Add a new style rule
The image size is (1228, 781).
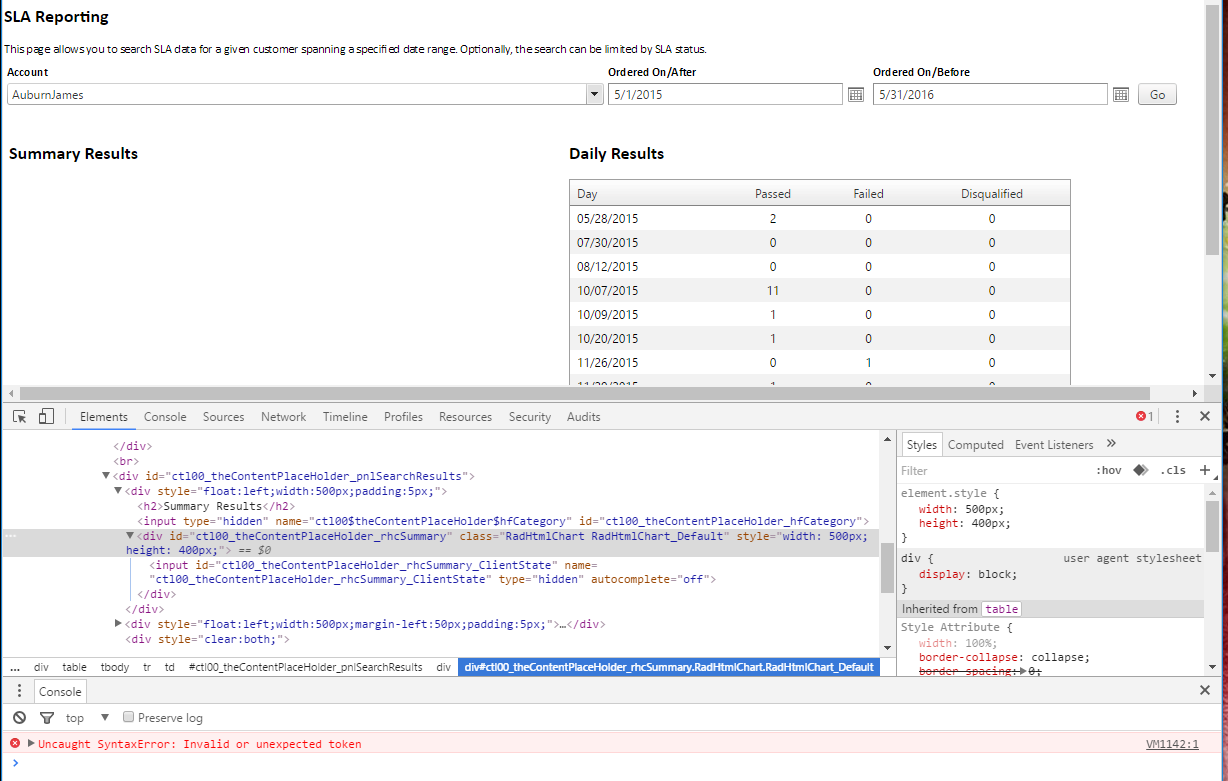click(1205, 470)
